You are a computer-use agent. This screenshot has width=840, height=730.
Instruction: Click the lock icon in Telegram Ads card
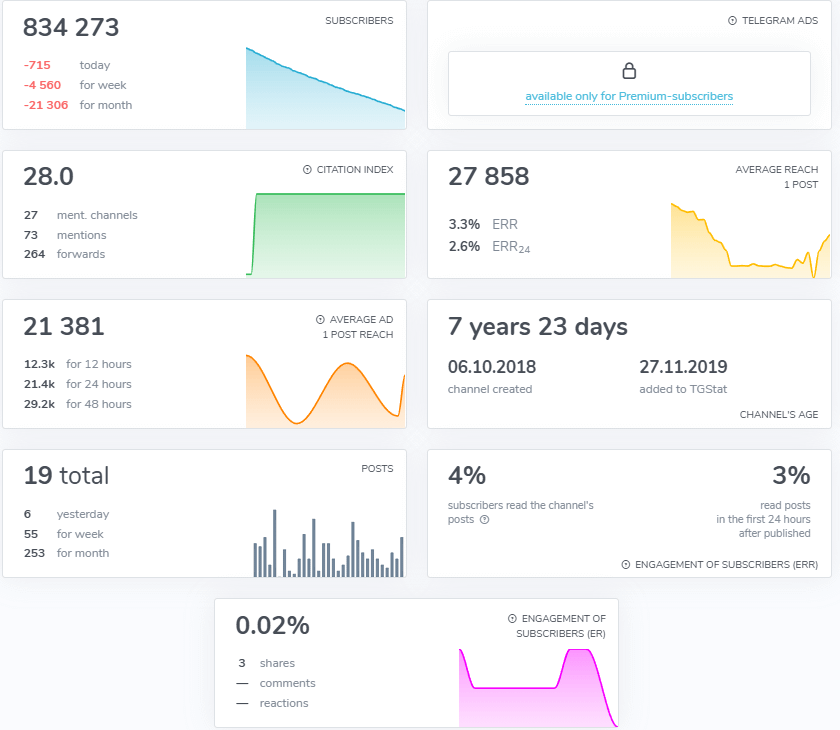(x=629, y=71)
